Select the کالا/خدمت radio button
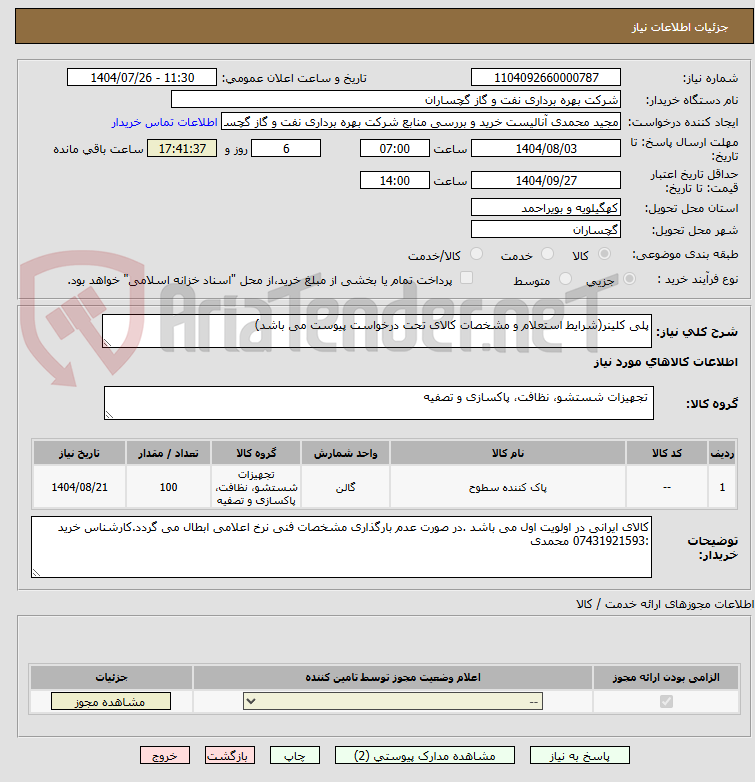 click(477, 254)
